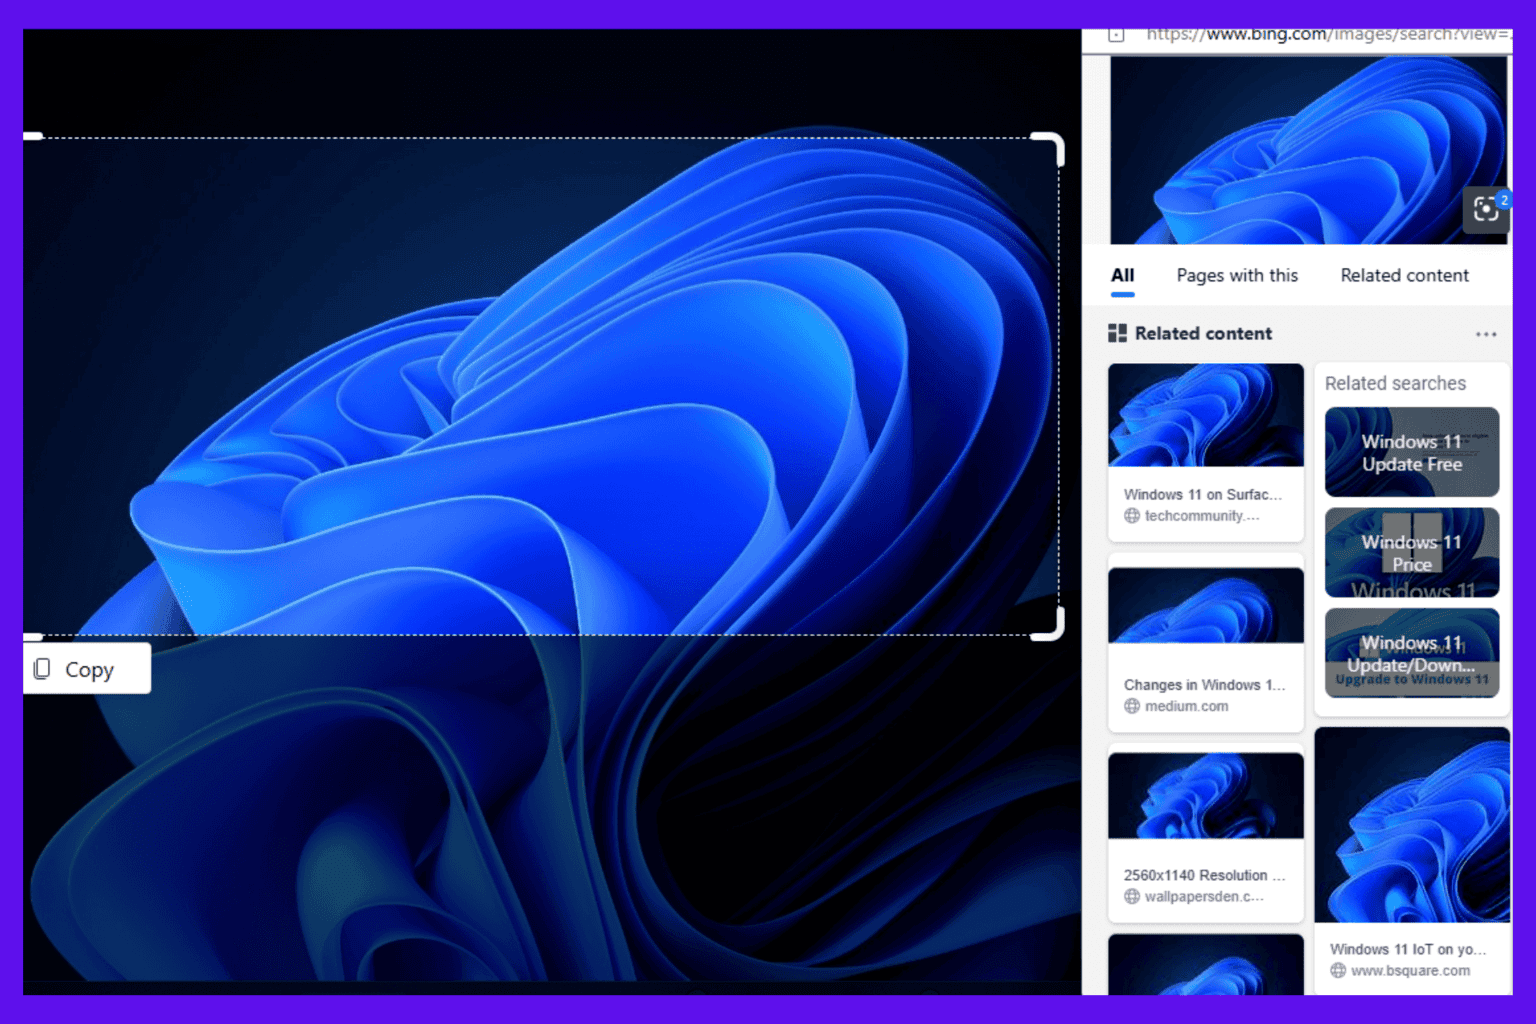1536x1024 pixels.
Task: Click the globe icon beside techcommunity
Action: coord(1132,516)
